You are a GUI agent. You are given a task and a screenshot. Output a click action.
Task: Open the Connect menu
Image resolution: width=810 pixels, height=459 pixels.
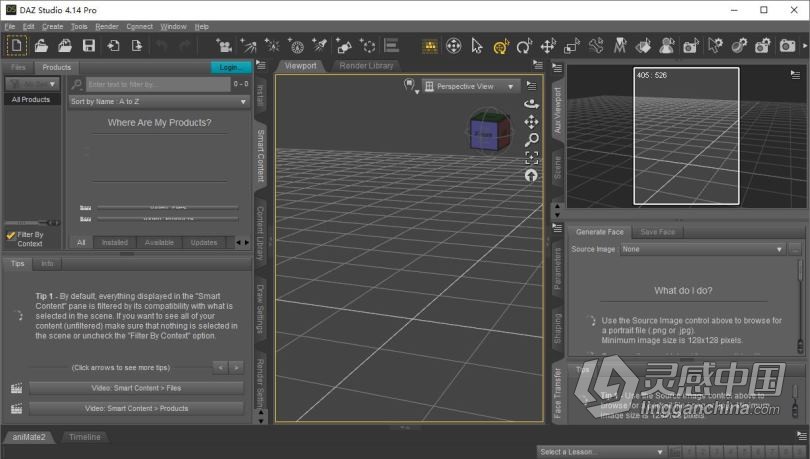tap(139, 26)
